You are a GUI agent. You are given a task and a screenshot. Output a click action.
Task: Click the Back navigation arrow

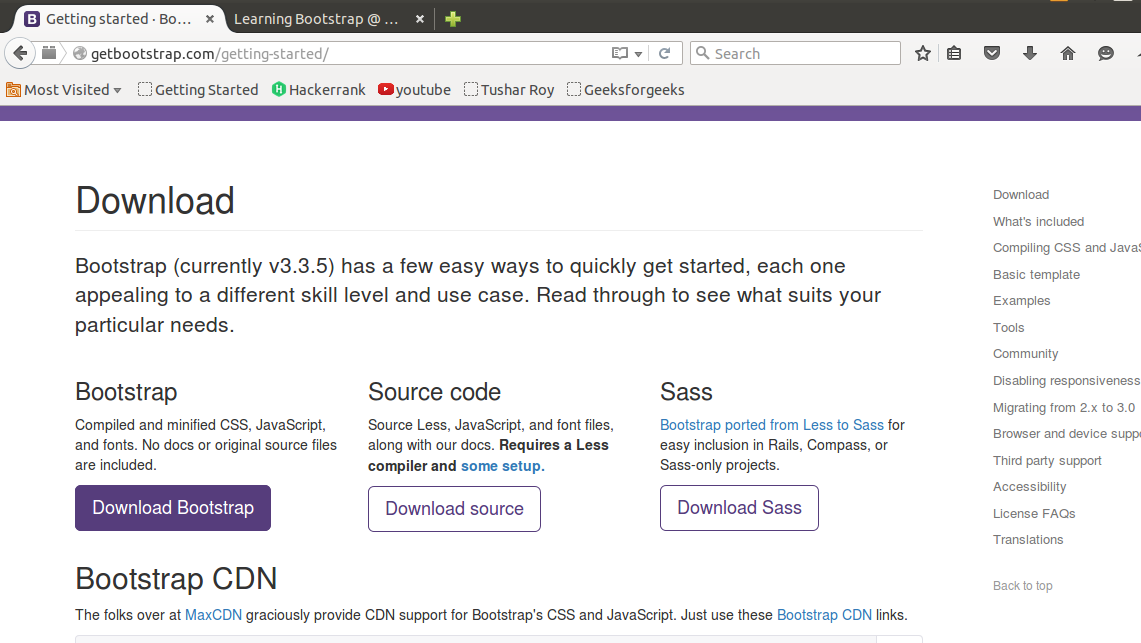pyautogui.click(x=19, y=53)
